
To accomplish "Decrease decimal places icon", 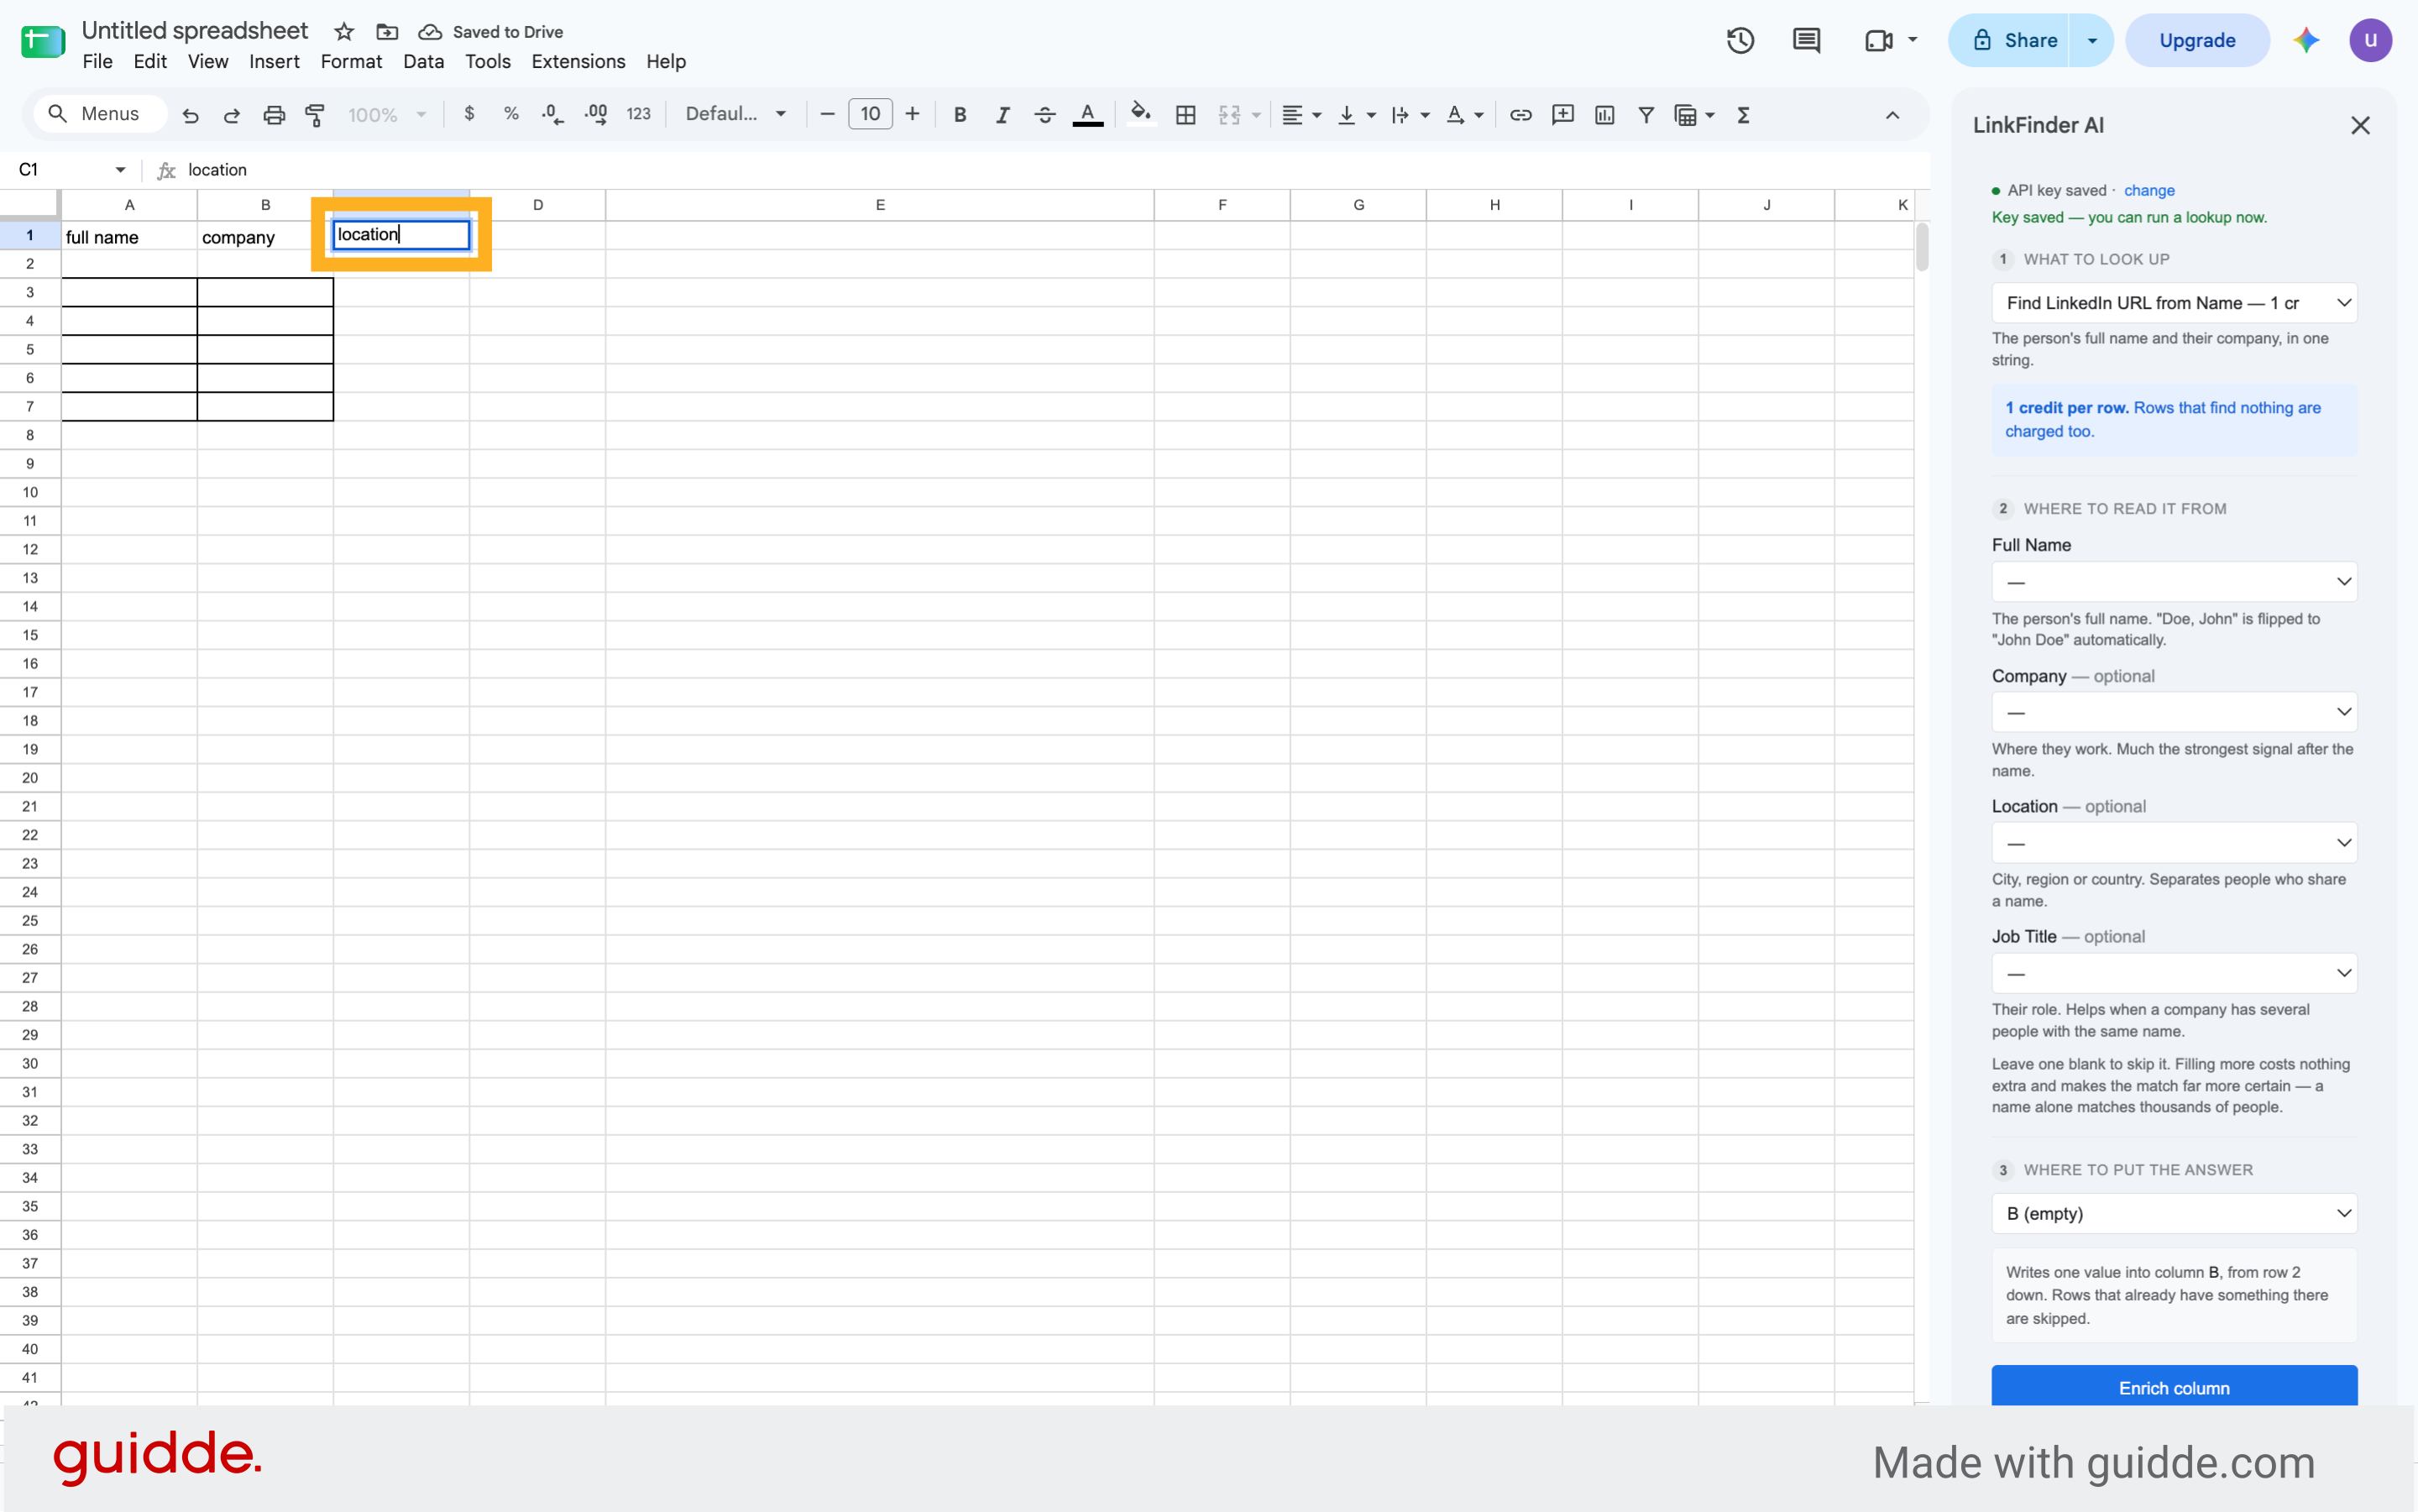I will point(552,115).
